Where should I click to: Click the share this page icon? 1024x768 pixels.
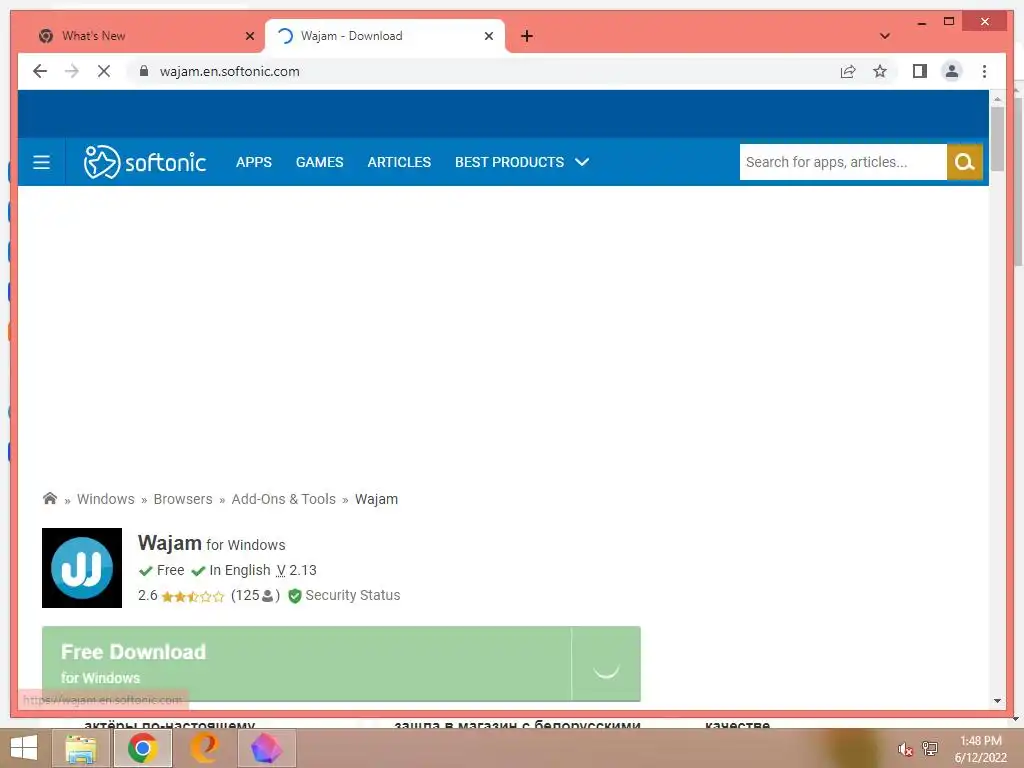coord(848,71)
